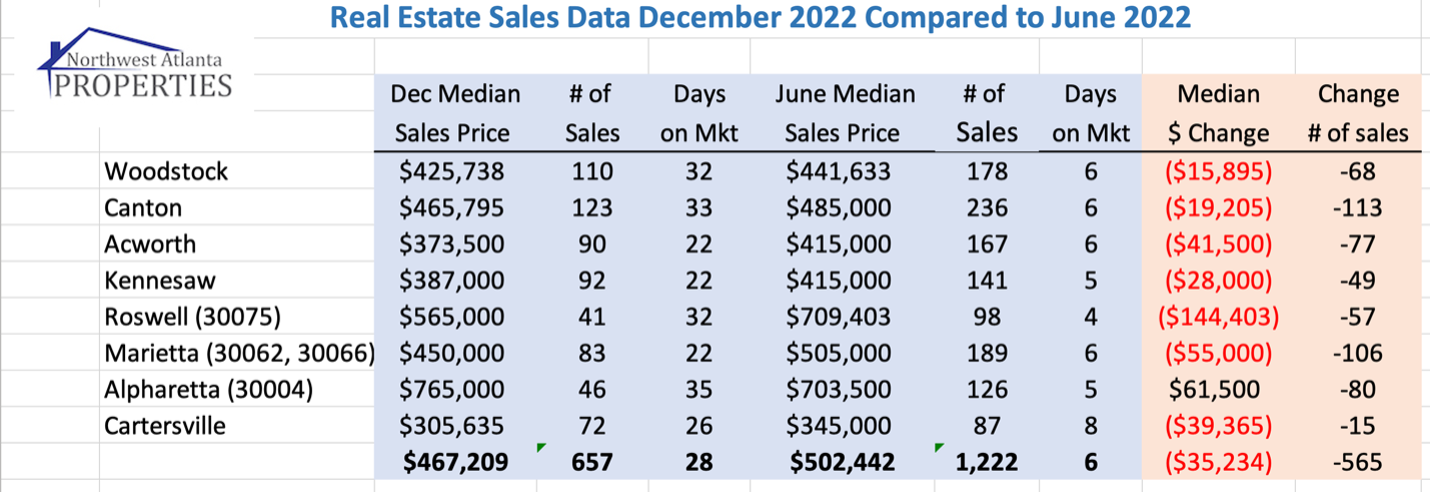1430x495 pixels.
Task: Click the Cartersville row label
Action: pos(165,426)
